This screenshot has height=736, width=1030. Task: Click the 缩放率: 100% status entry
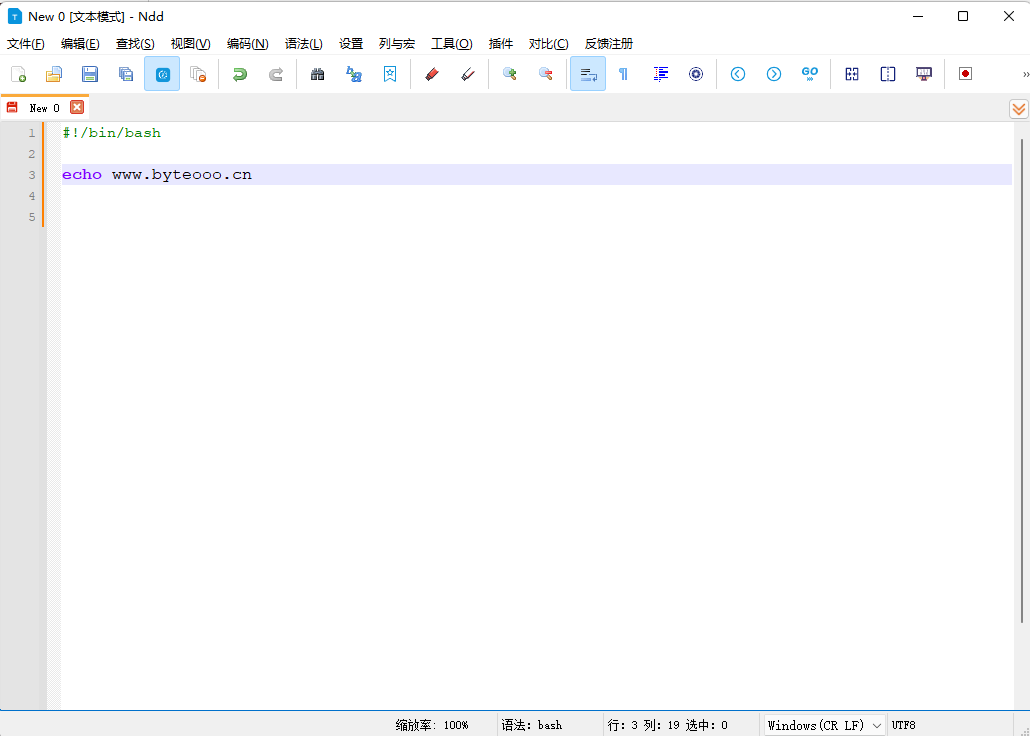(x=432, y=725)
